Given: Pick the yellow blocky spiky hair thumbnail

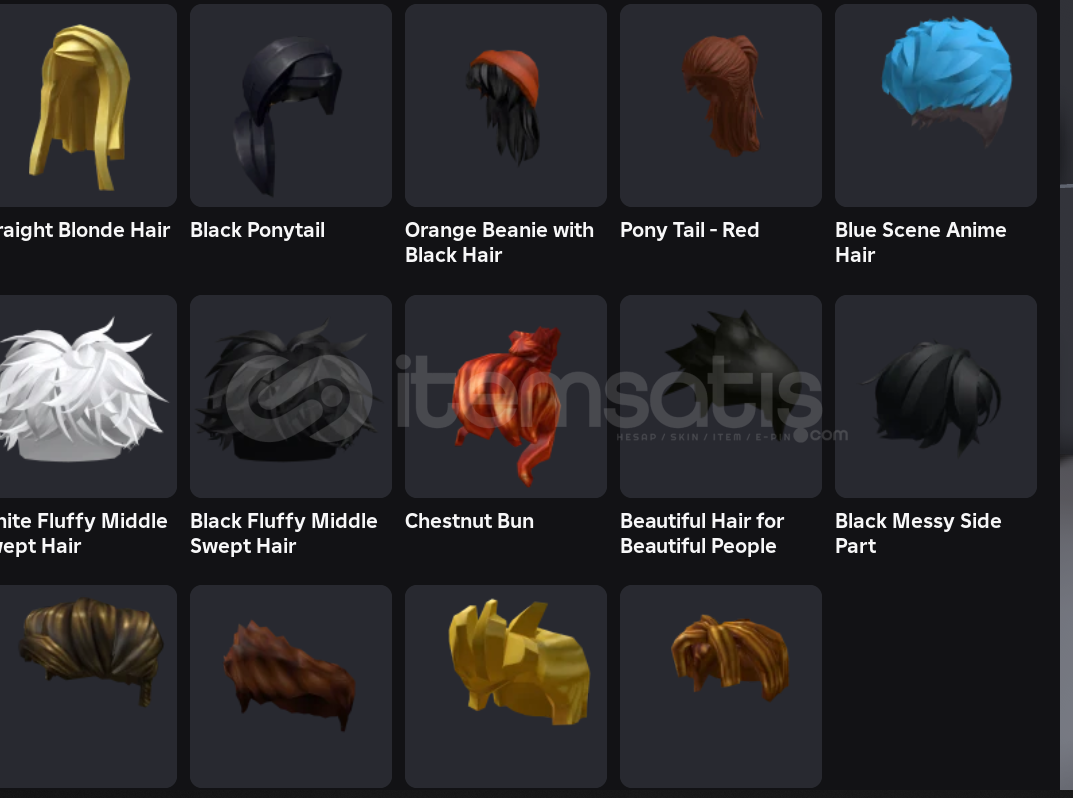Looking at the screenshot, I should click(x=506, y=686).
